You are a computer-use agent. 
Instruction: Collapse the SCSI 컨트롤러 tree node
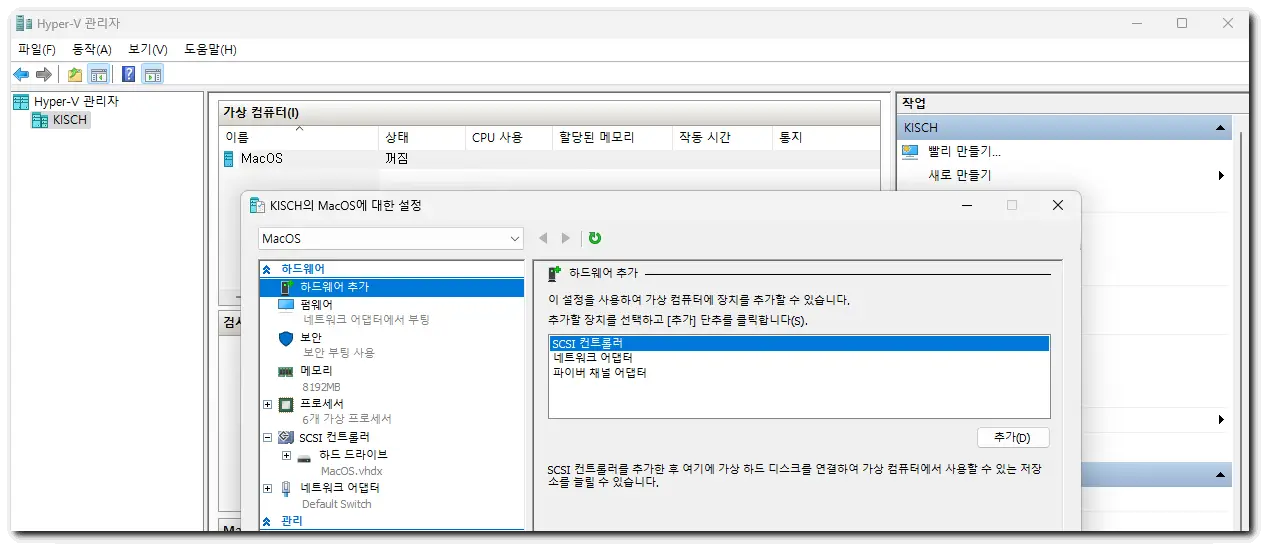point(267,438)
